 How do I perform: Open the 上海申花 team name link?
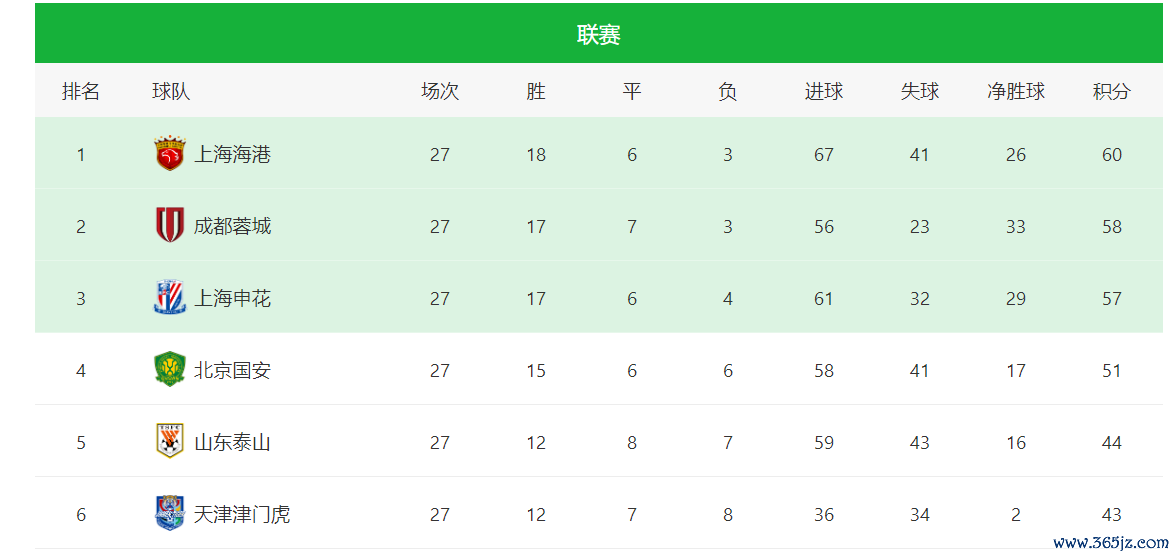232,299
